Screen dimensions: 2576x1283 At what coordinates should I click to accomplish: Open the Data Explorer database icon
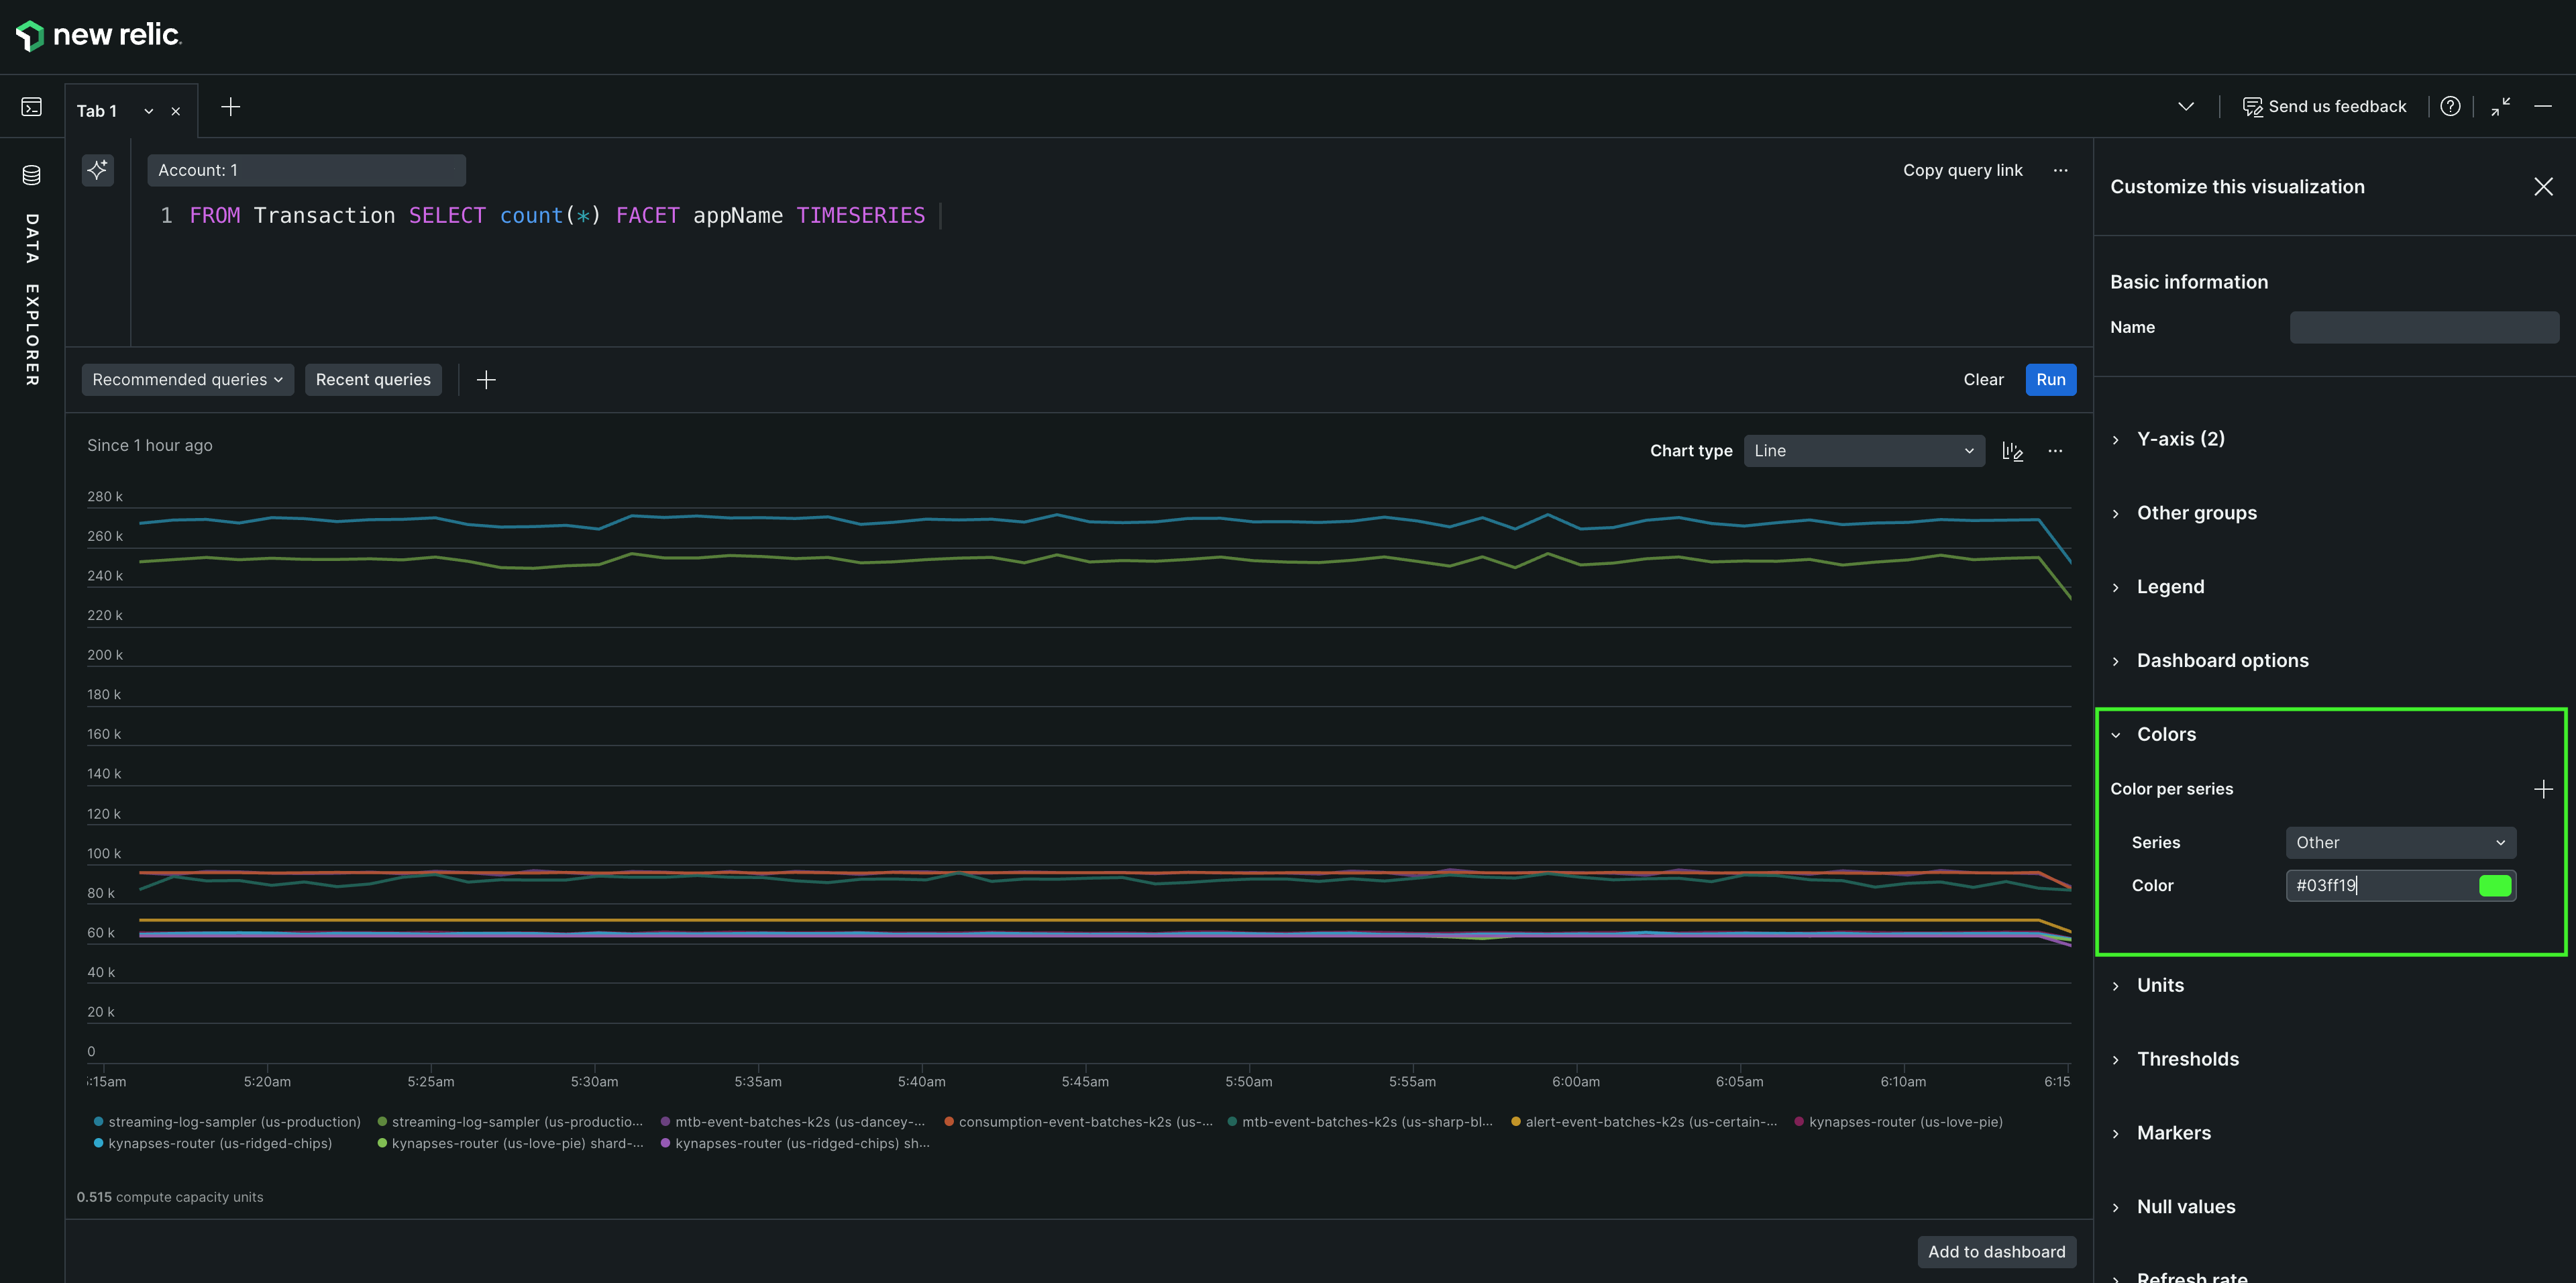pyautogui.click(x=32, y=175)
